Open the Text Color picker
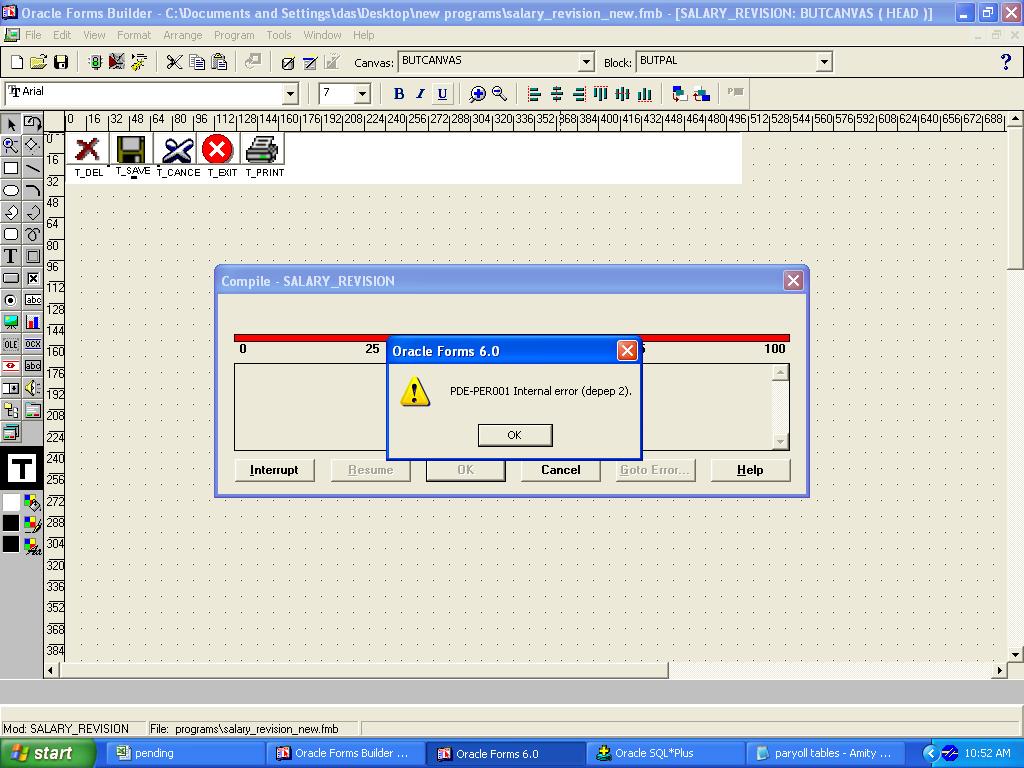 coord(33,545)
